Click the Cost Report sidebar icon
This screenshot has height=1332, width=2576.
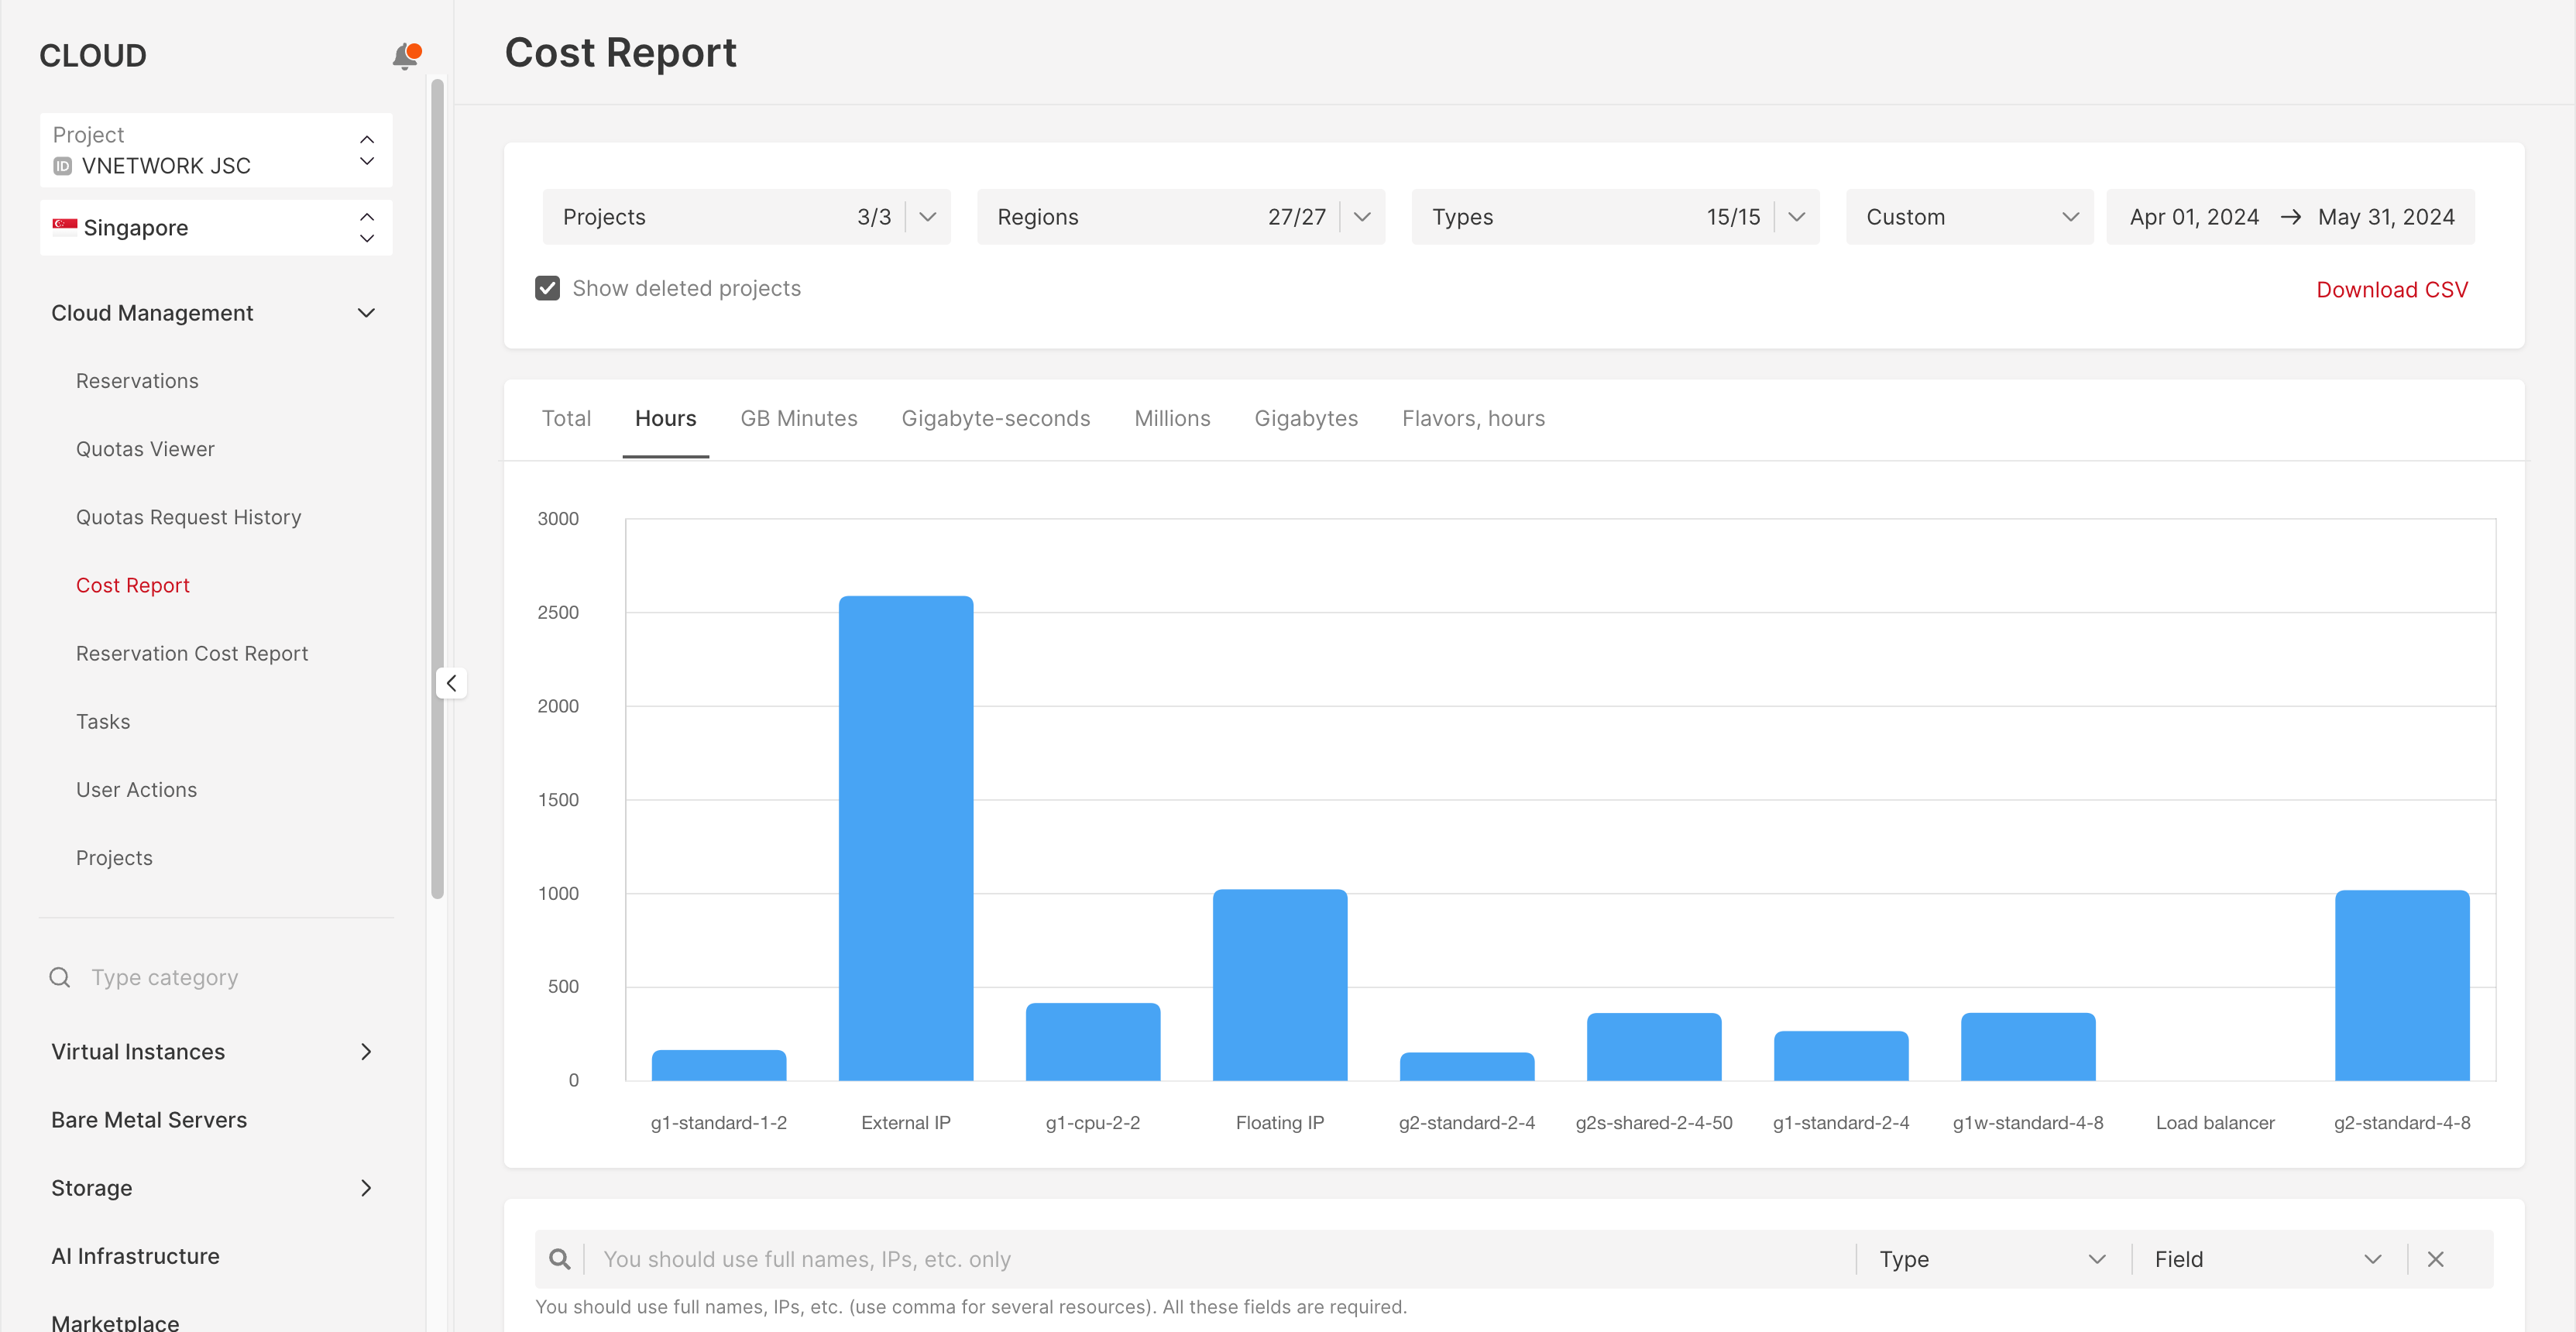(x=132, y=585)
